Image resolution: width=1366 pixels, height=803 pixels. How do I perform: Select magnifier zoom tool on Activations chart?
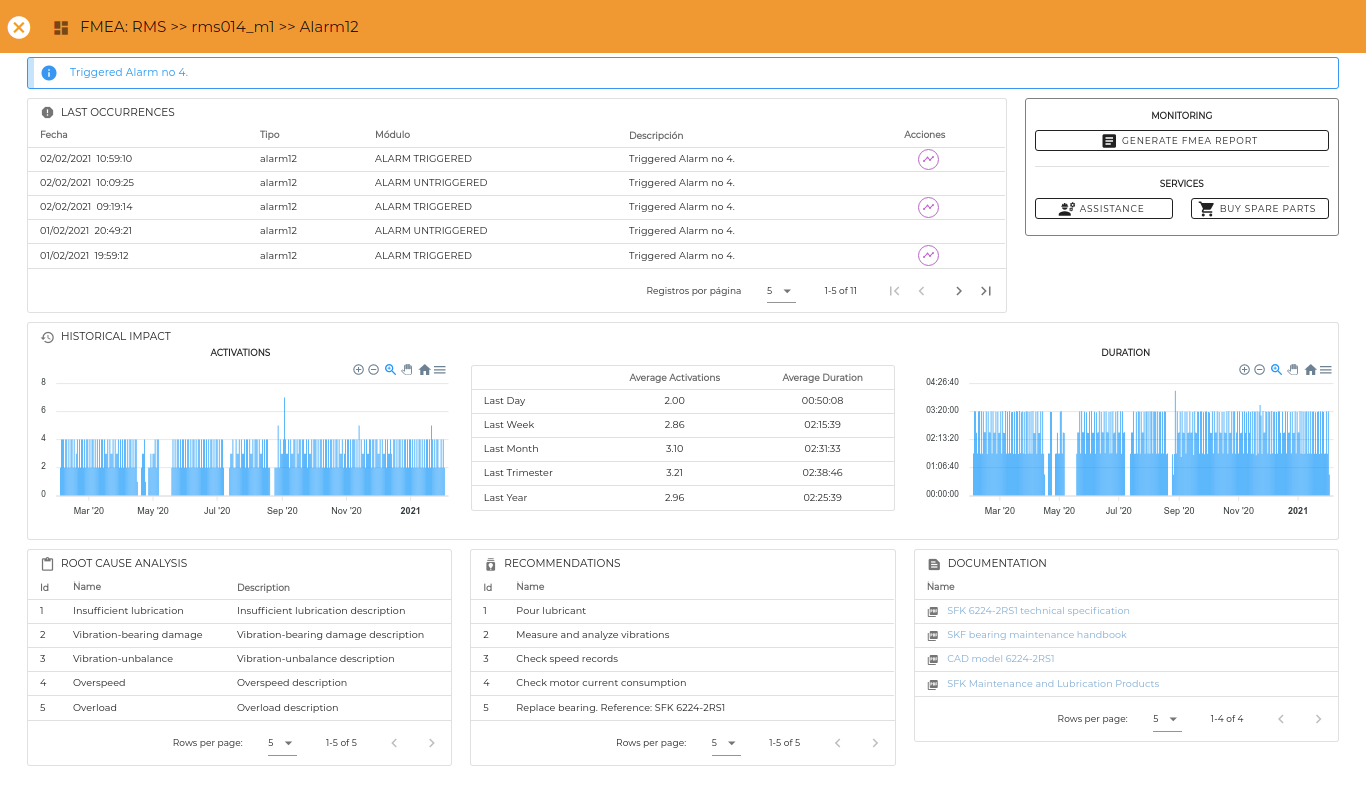pos(390,369)
